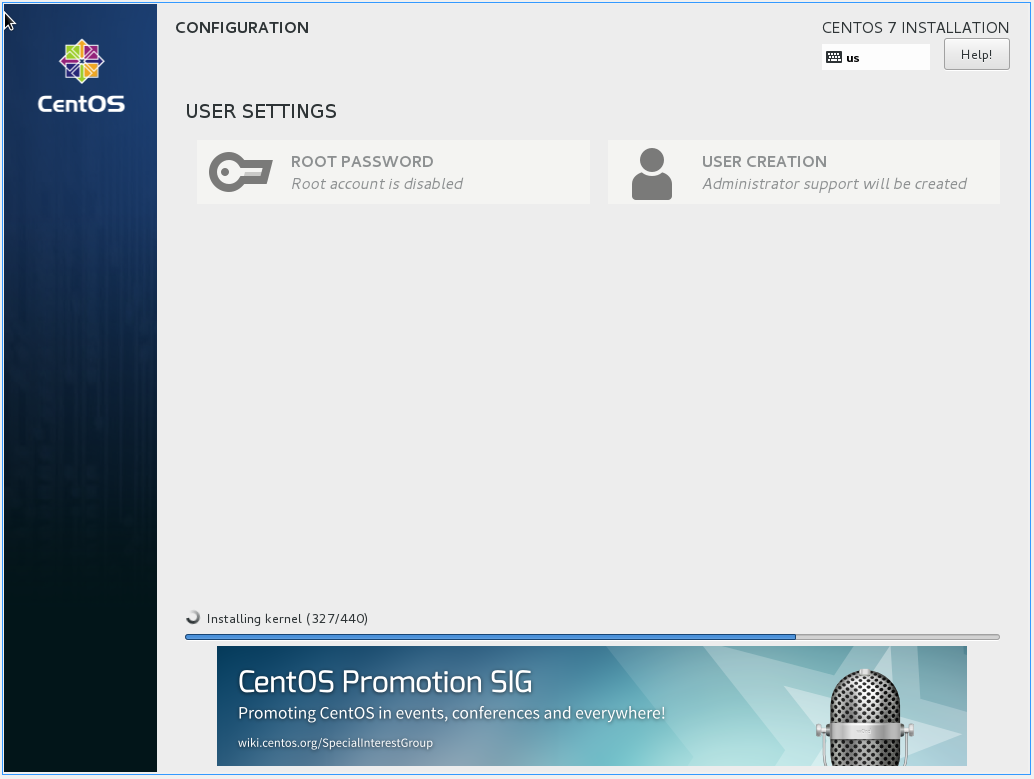Click the CENTOS 7 INSTALLATION title

(915, 28)
